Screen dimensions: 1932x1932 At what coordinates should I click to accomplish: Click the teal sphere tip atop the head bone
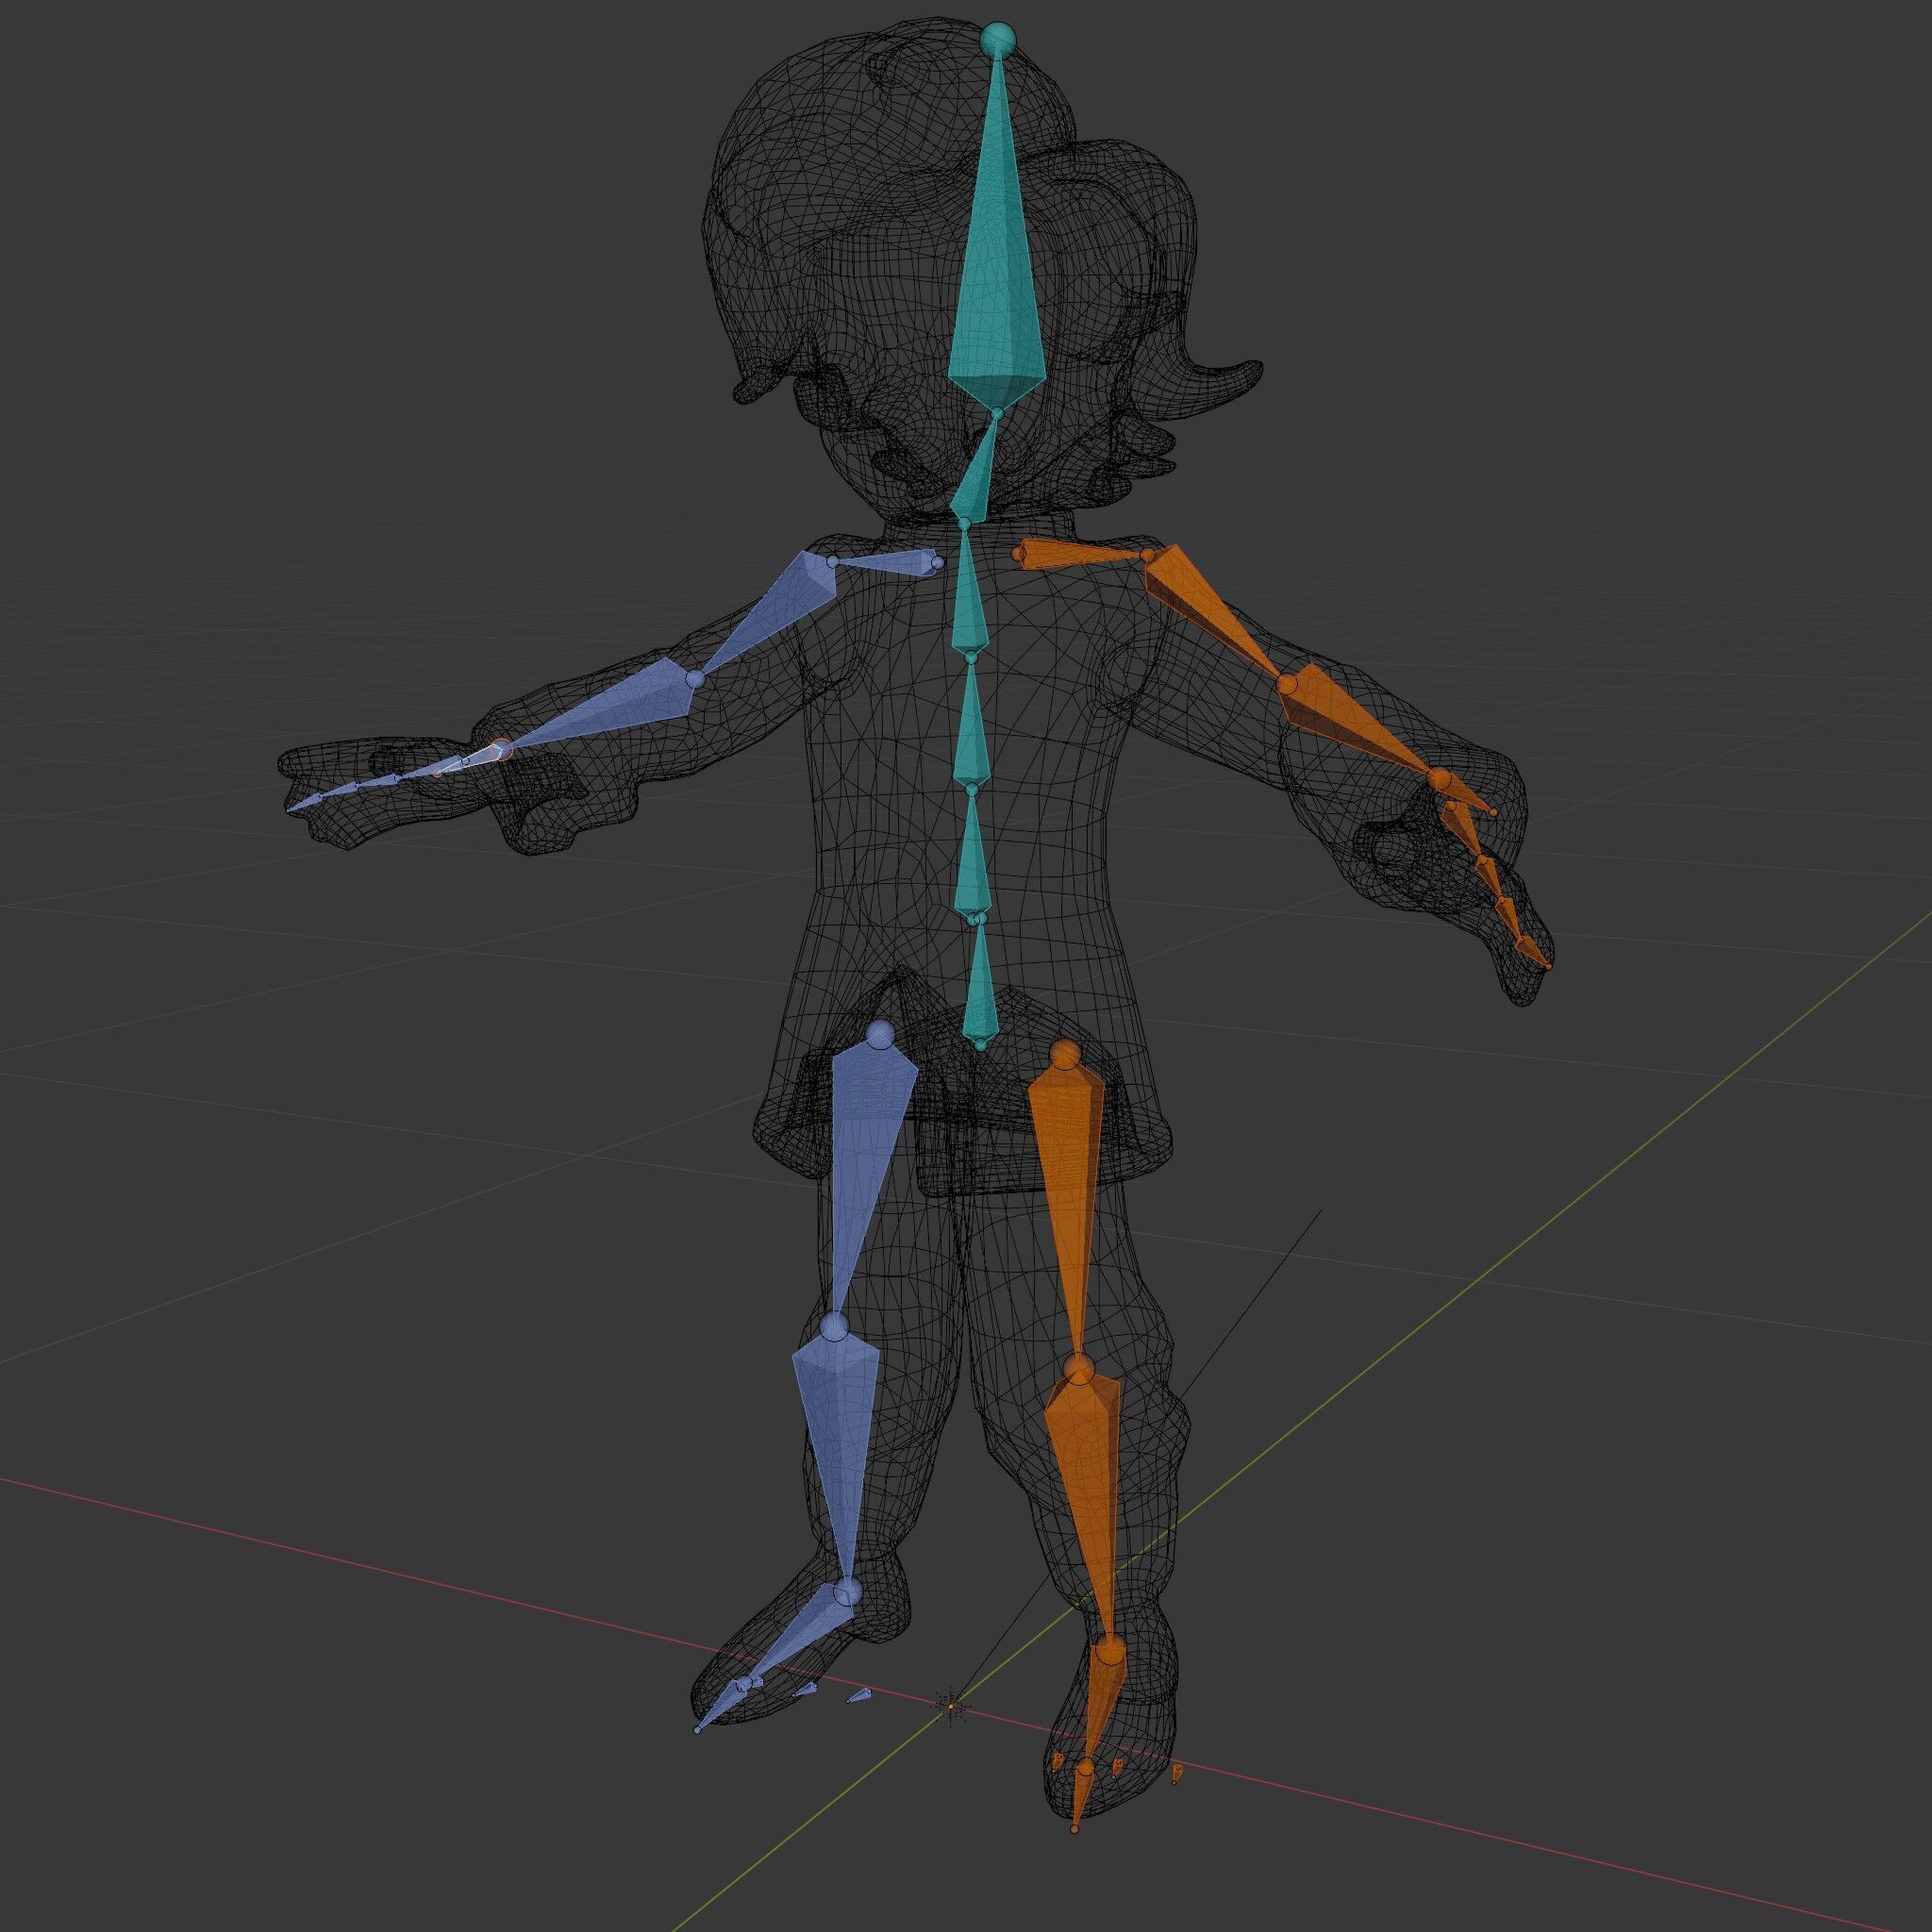tap(997, 40)
